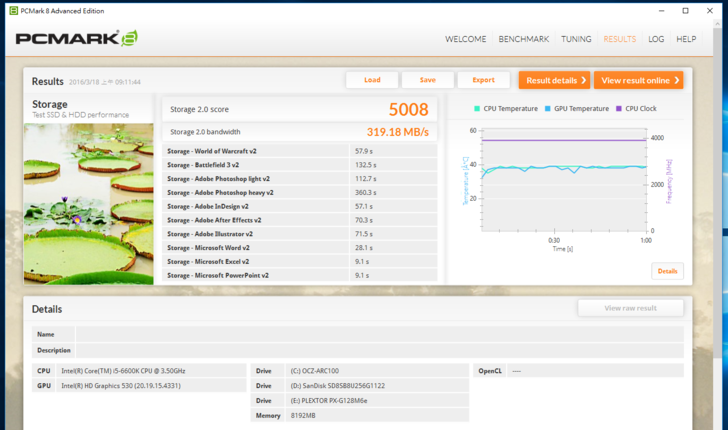Open the Help menu
This screenshot has width=728, height=430.
686,40
